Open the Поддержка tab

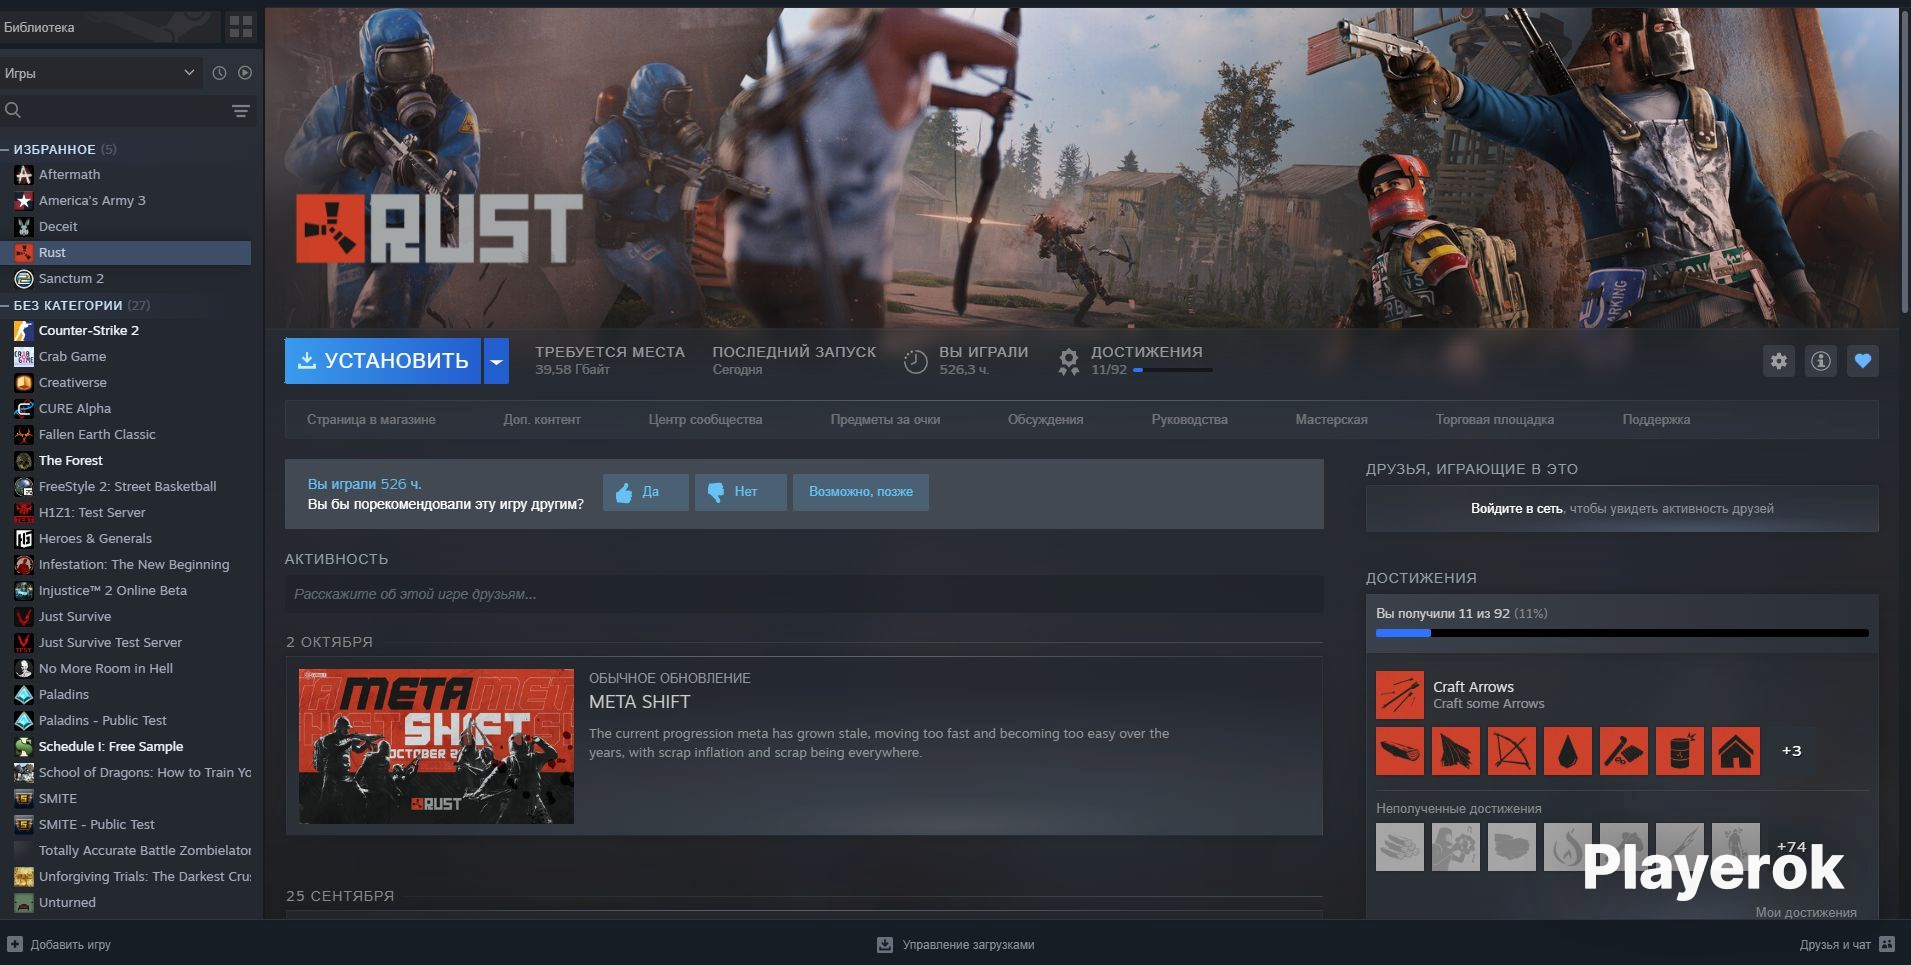[x=1656, y=419]
